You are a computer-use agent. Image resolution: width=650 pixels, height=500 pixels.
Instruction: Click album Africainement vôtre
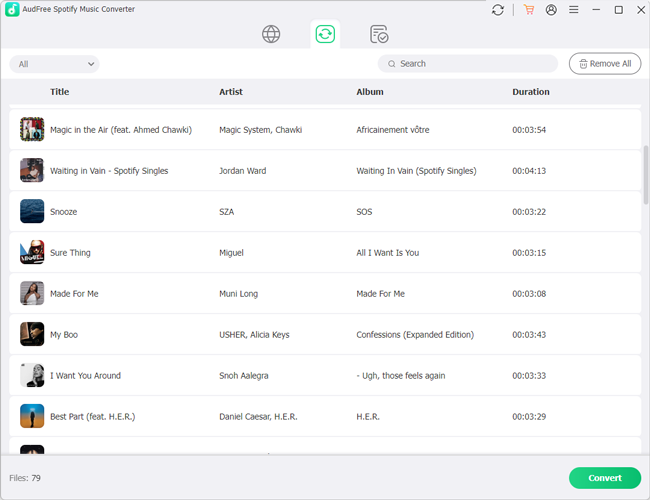point(393,130)
